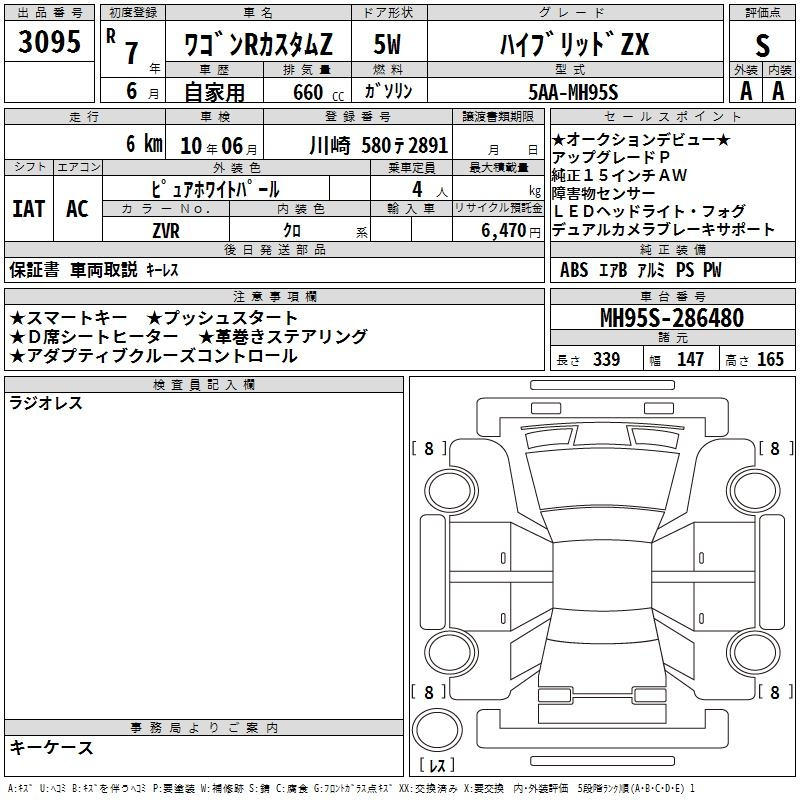The image size is (800, 800).
Task: Click the sales point 純正15インチAW
Action: coord(619,175)
